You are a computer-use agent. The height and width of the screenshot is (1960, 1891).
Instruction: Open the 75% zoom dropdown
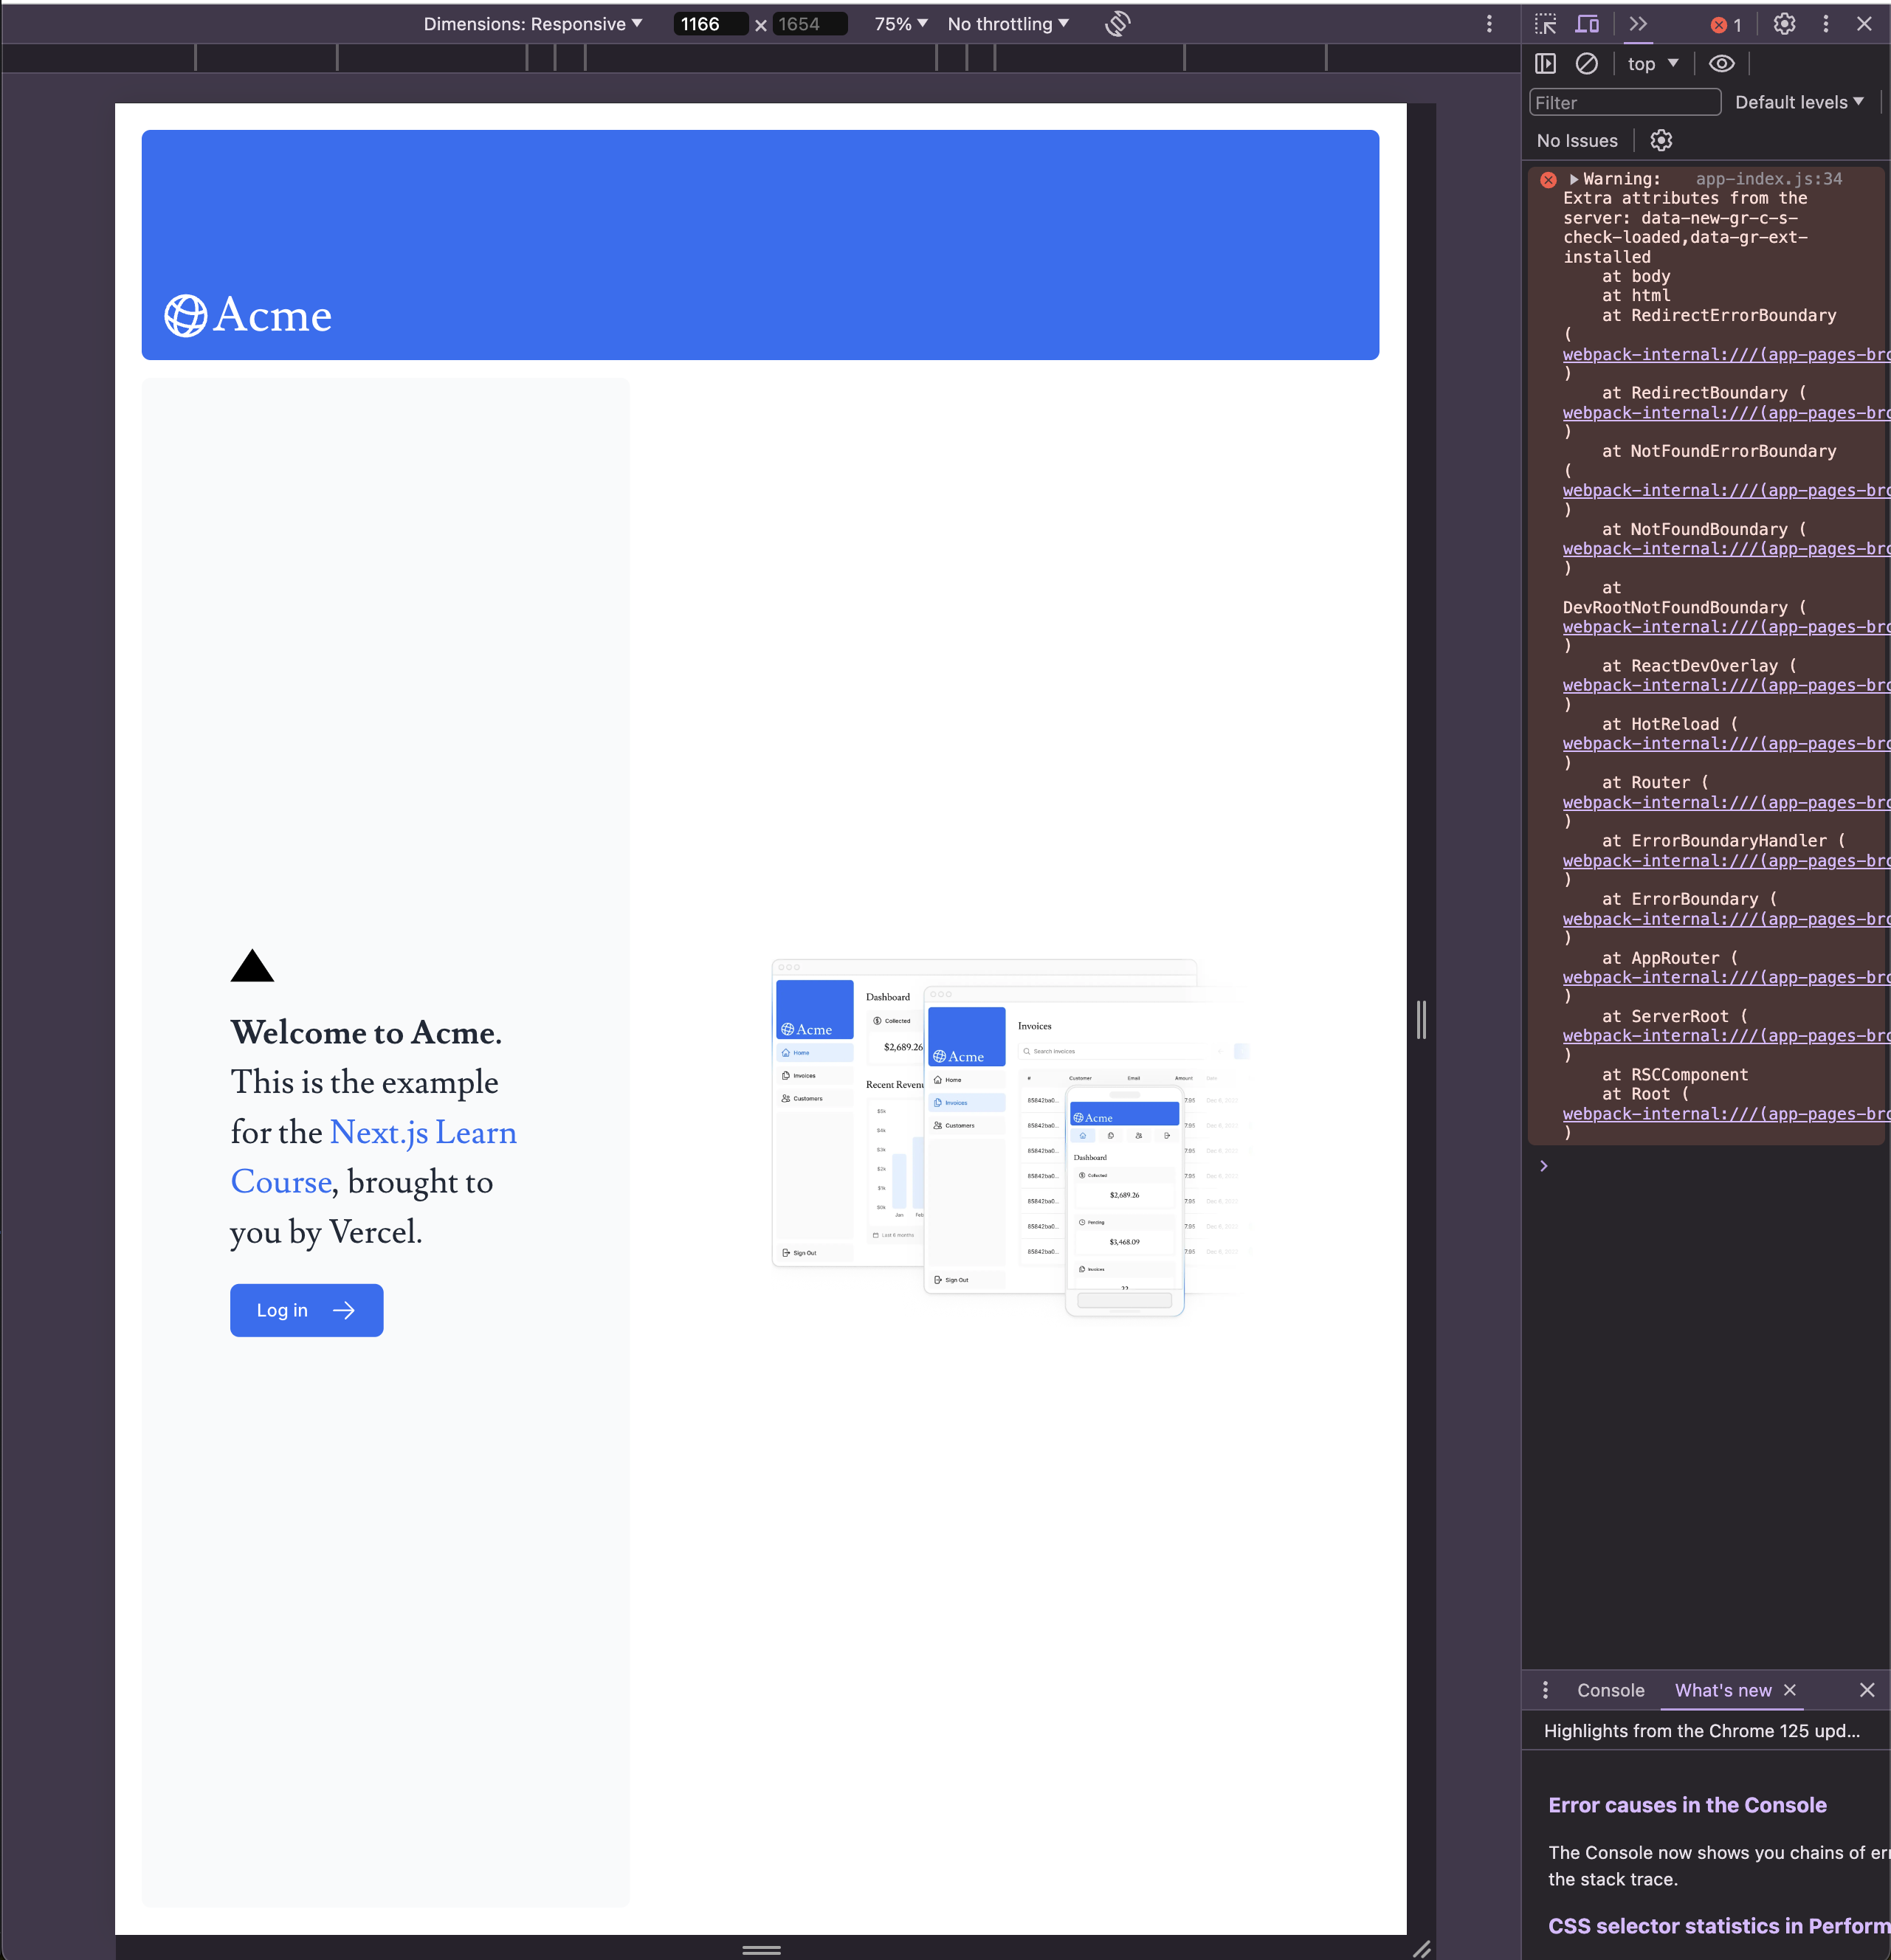(900, 24)
